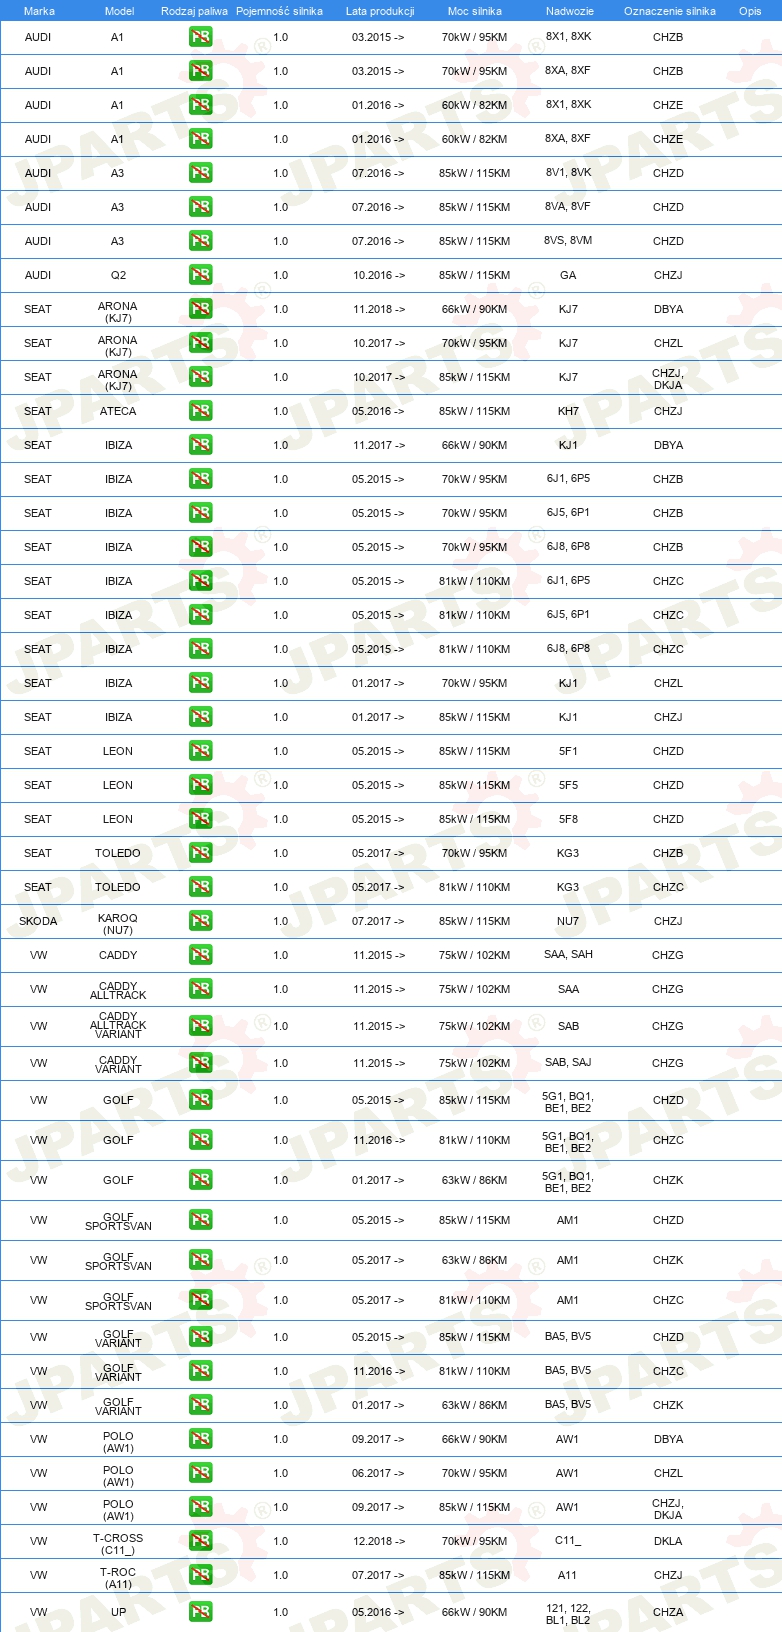Click the fuel icon in the VW T-CROSS row

point(200,1541)
